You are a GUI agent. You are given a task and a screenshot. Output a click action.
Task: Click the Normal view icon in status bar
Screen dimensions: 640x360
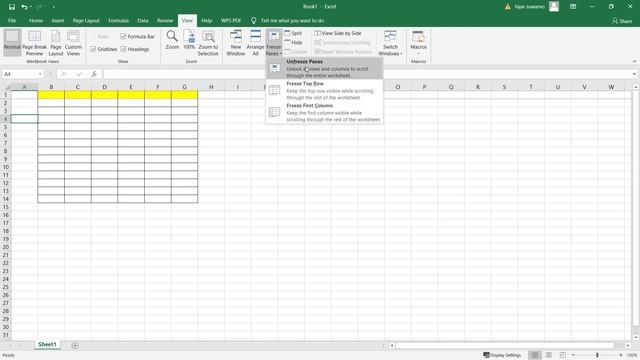[534, 355]
